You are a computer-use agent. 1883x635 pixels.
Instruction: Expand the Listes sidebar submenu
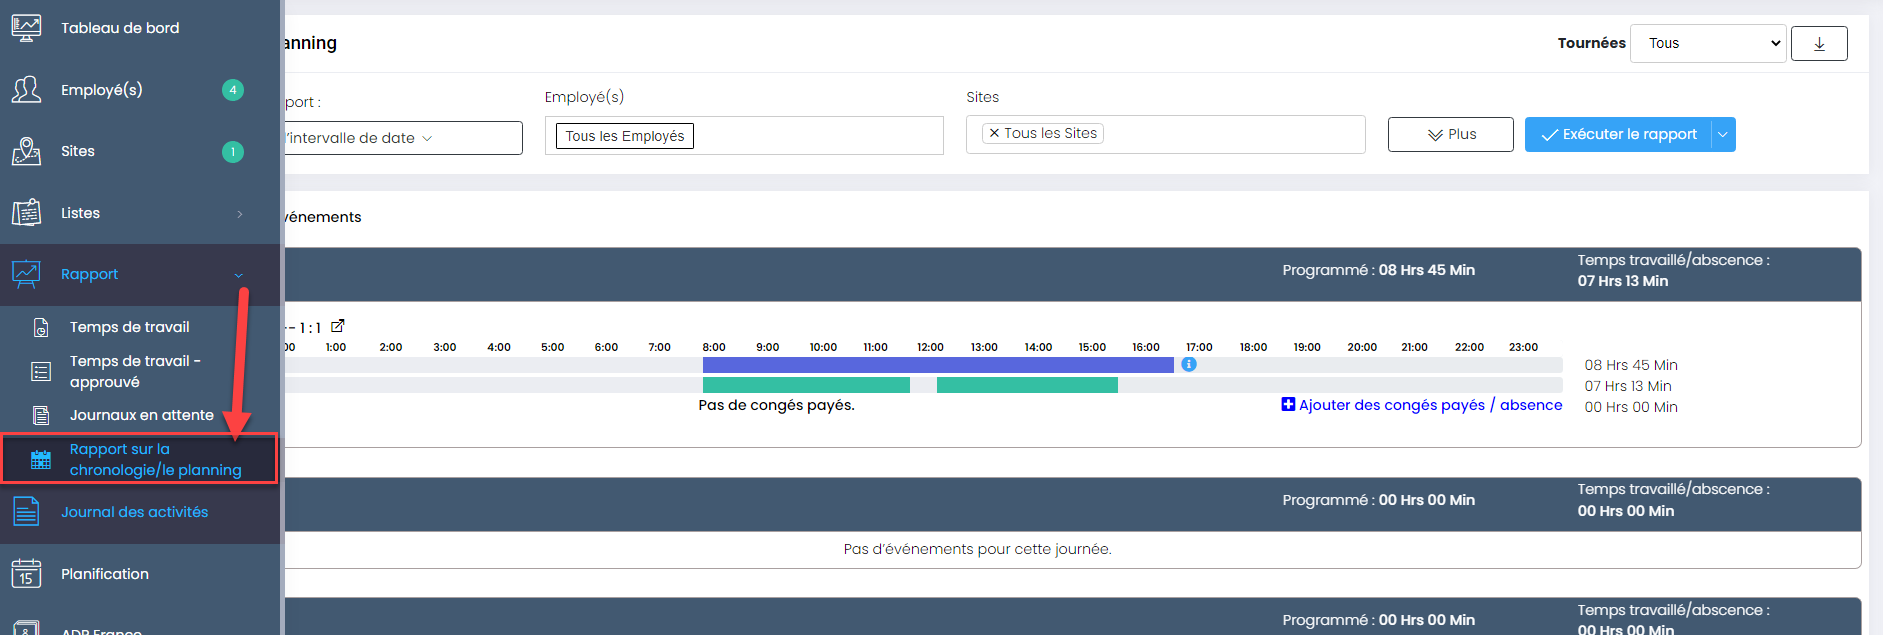point(239,214)
